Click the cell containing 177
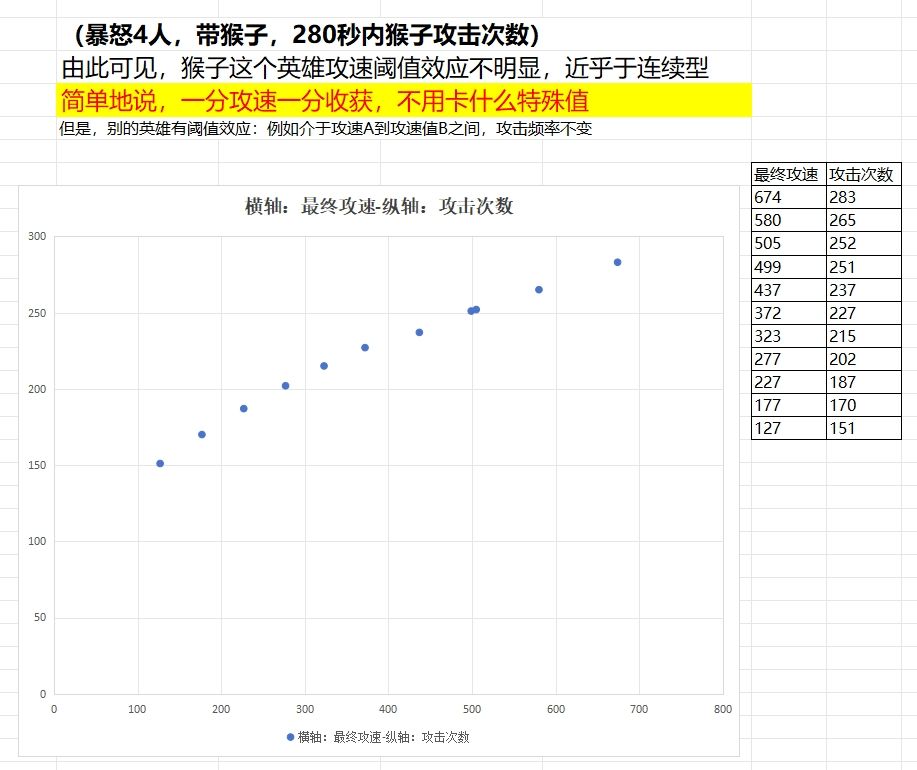Screen dimensions: 917x770 788,405
